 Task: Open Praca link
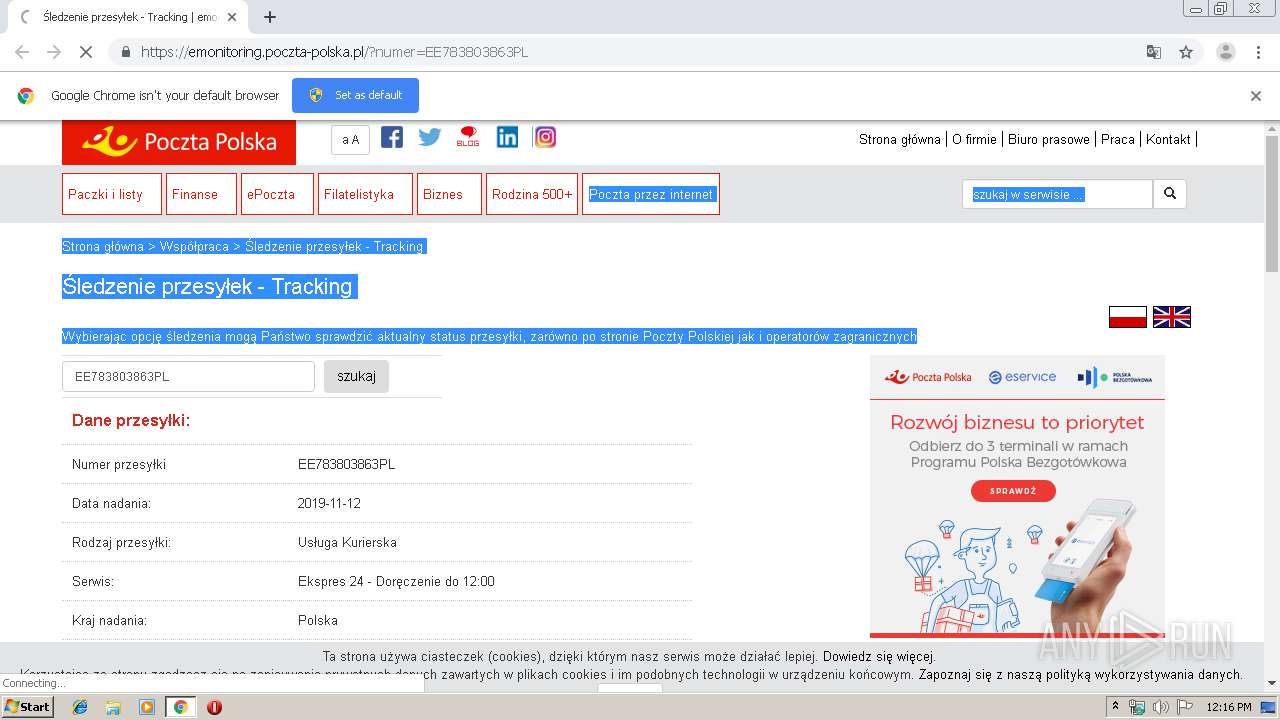[x=1118, y=139]
